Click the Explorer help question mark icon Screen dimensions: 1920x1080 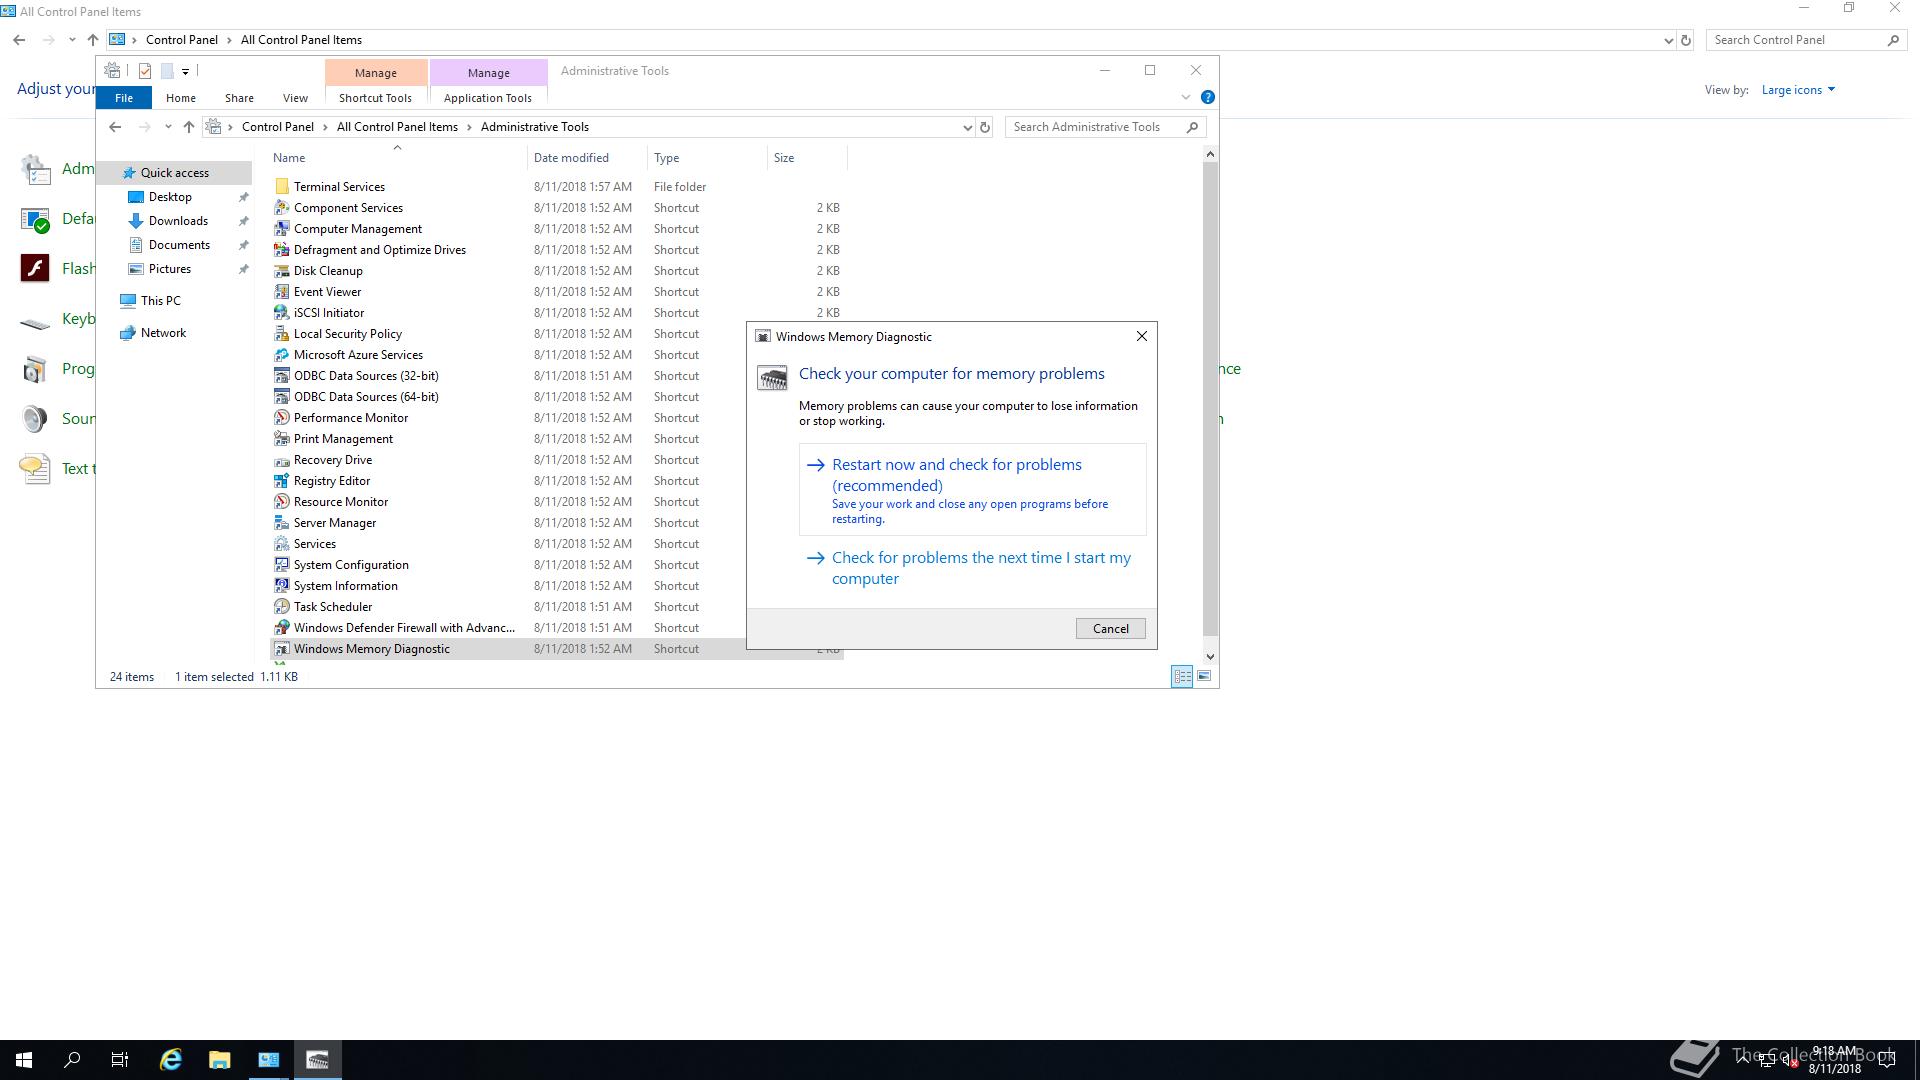(1207, 97)
